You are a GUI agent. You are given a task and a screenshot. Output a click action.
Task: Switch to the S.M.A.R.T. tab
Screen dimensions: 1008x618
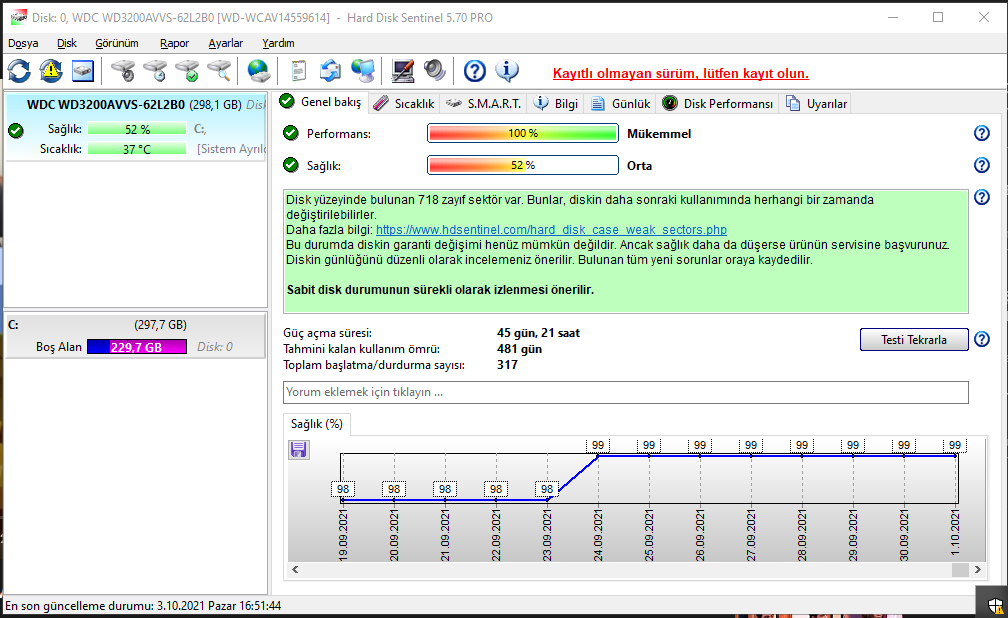483,104
